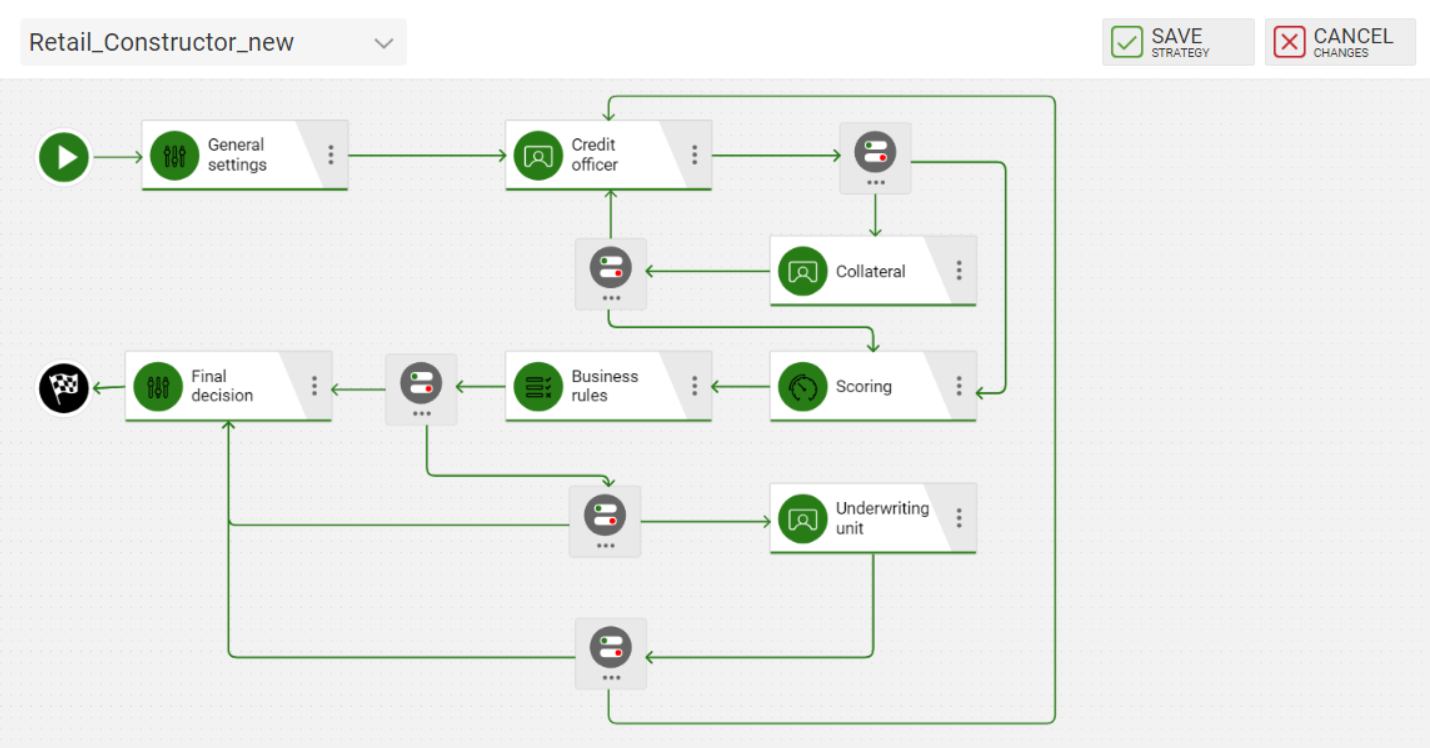Open Final decision three-dot menu
The width and height of the screenshot is (1430, 748).
click(x=315, y=385)
